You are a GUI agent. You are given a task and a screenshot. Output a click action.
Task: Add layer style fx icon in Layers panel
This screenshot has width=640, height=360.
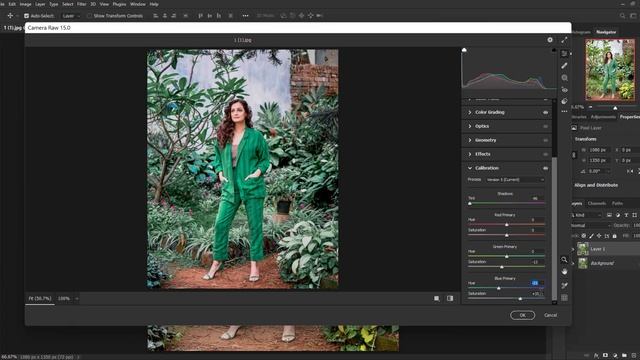[596, 356]
